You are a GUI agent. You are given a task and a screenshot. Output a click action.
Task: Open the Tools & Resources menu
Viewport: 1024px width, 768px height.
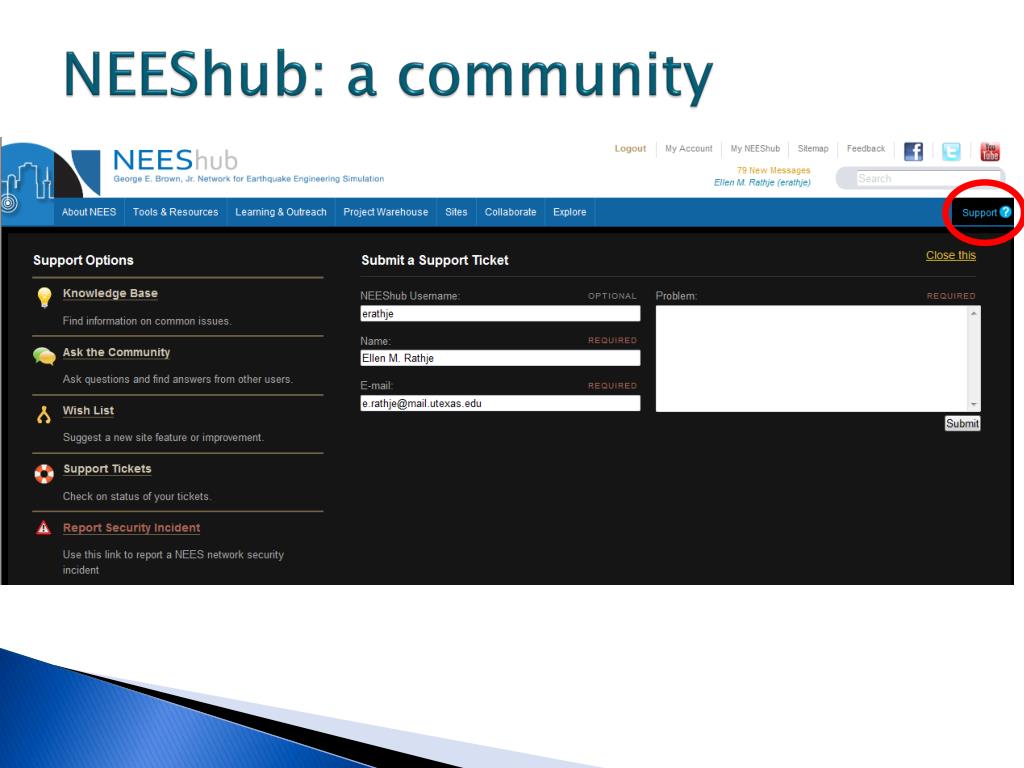click(176, 212)
